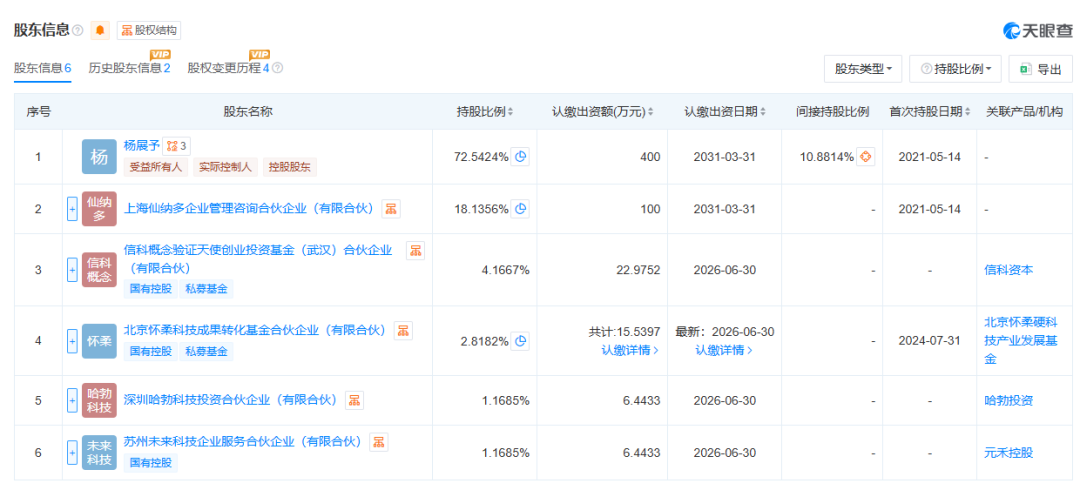Expand row of 北京怀柔科技成果转化基金
1080x490 pixels.
[x=72, y=340]
